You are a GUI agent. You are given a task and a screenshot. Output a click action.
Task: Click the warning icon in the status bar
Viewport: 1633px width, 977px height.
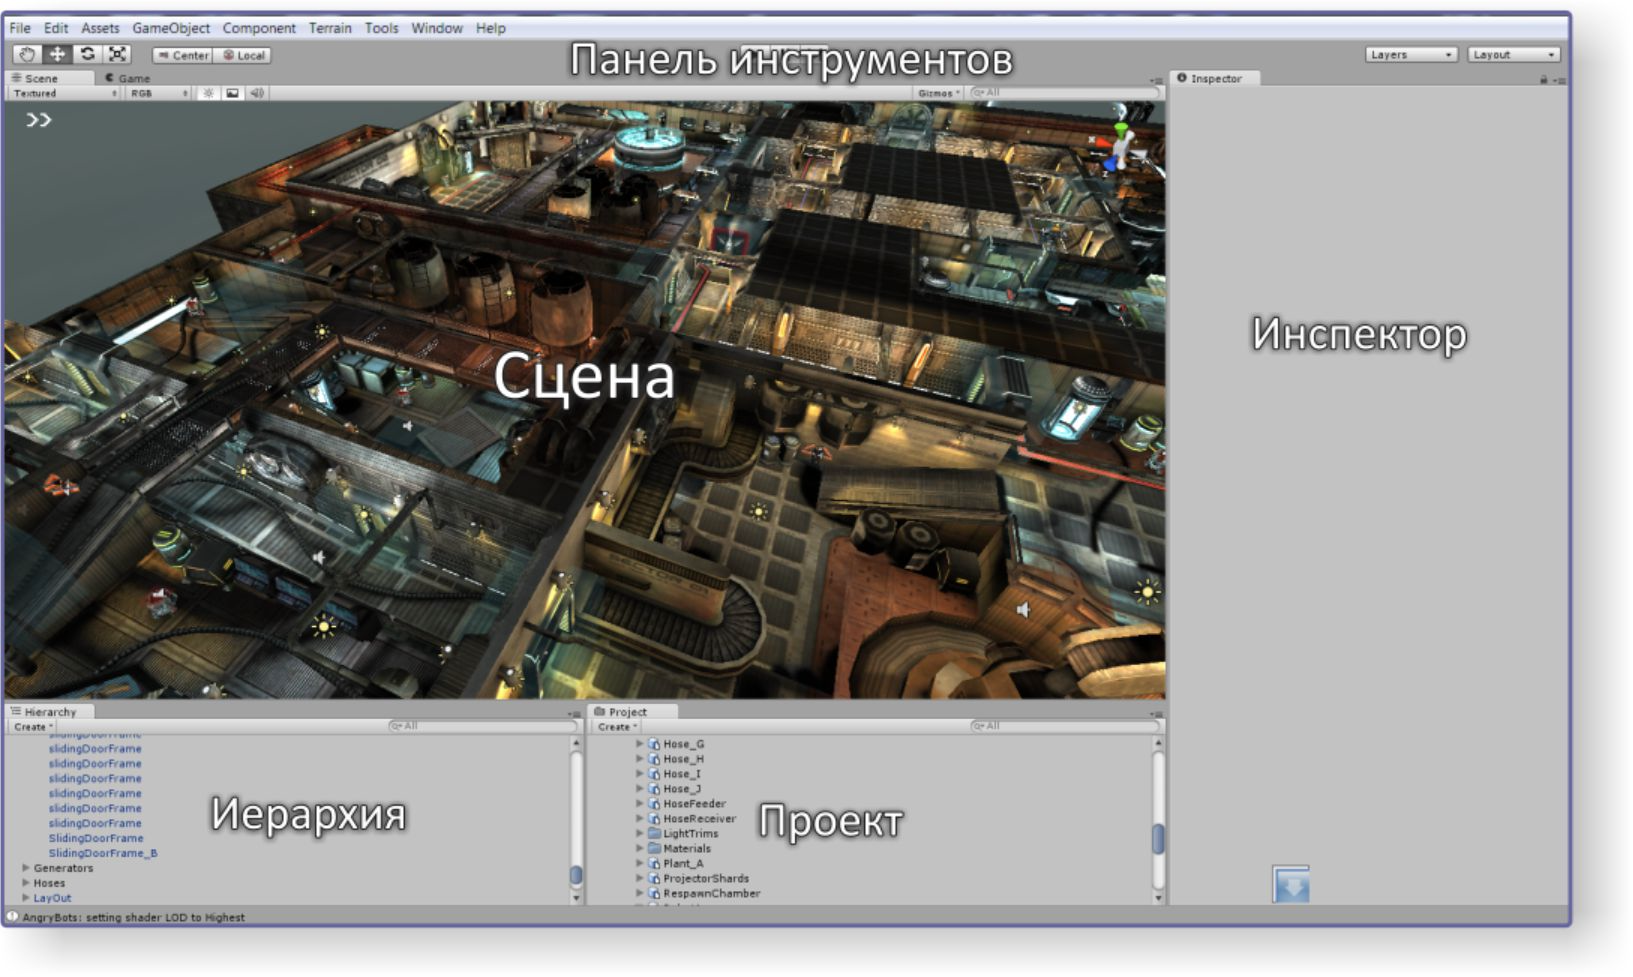point(12,916)
